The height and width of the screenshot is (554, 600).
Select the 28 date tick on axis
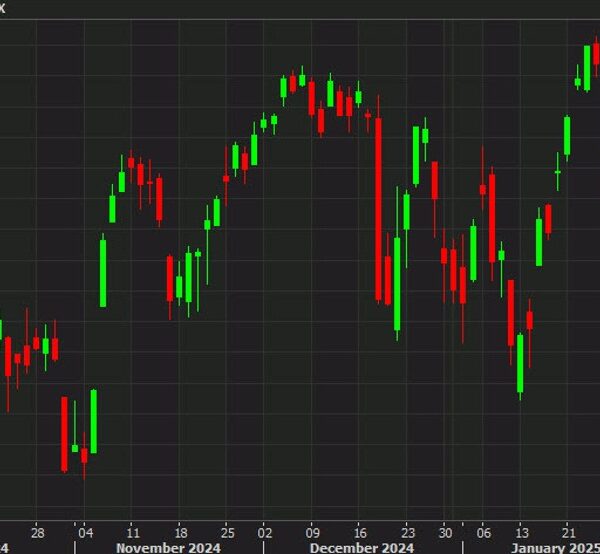[x=37, y=532]
